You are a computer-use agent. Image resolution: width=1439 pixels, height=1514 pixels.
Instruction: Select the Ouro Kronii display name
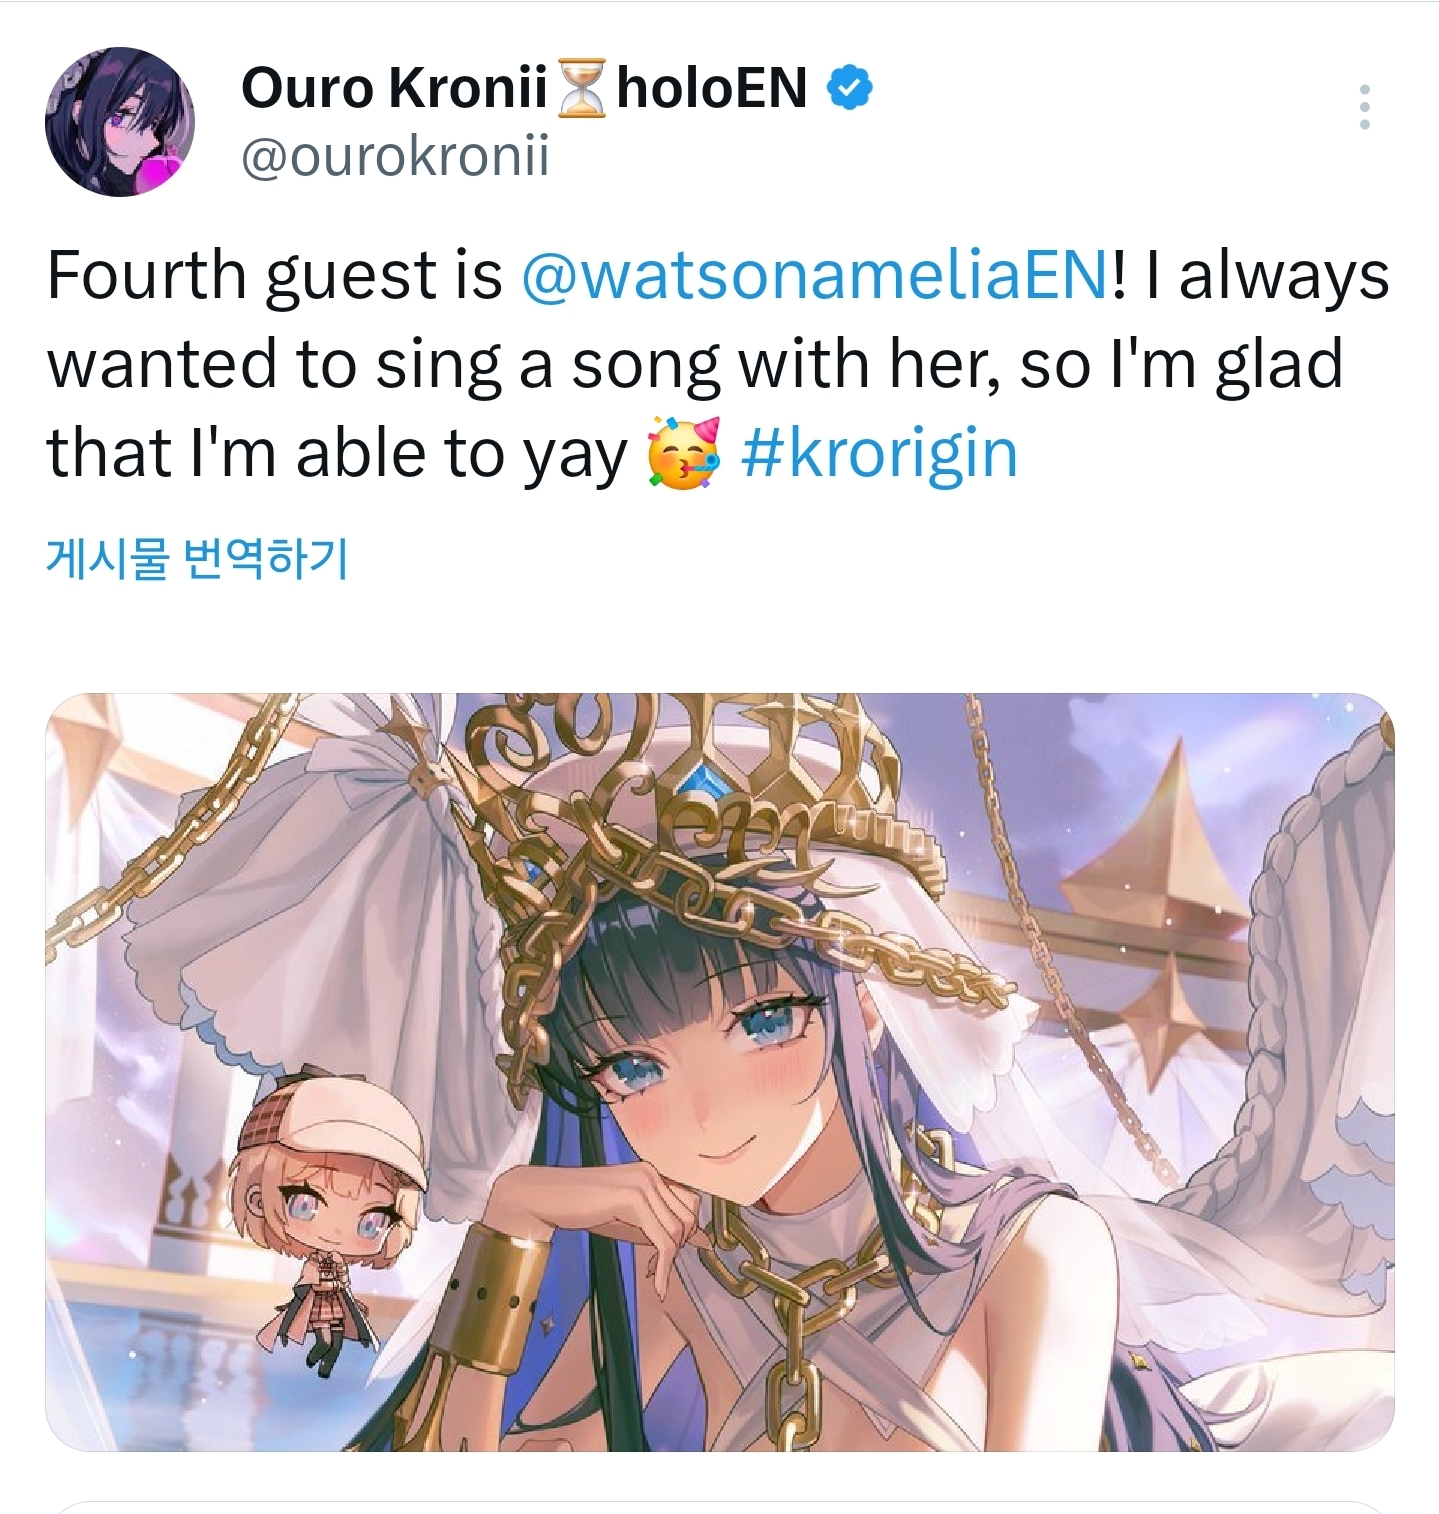tap(394, 88)
